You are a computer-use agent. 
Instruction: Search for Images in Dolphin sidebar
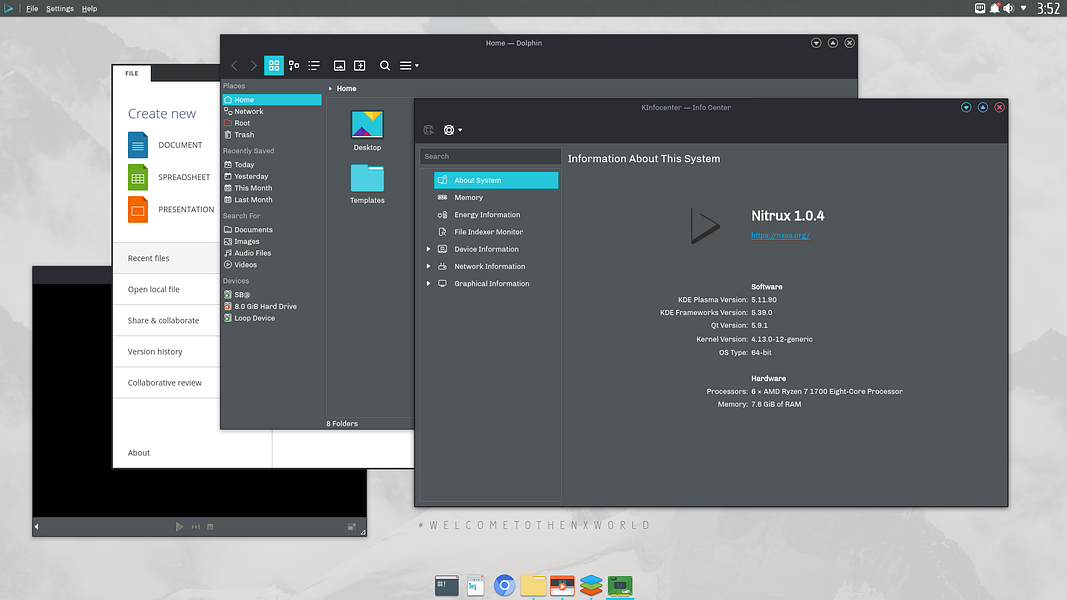click(272, 241)
